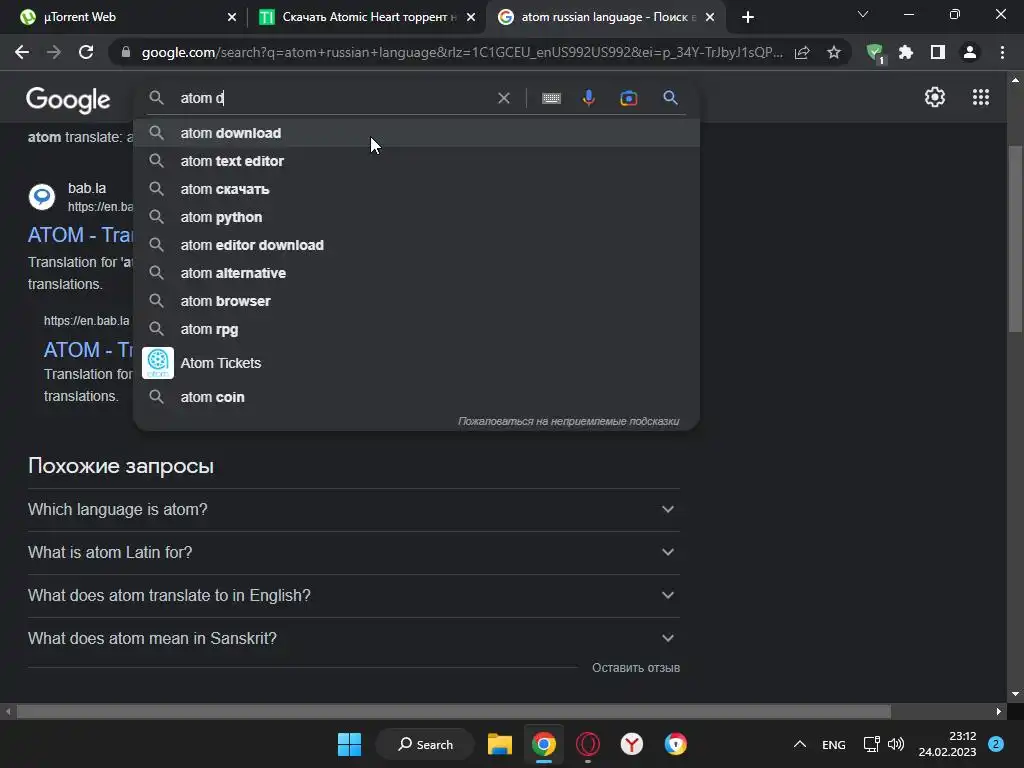Open the first "ATOM - Tra..." bab.la result
The height and width of the screenshot is (768, 1024).
[x=80, y=235]
